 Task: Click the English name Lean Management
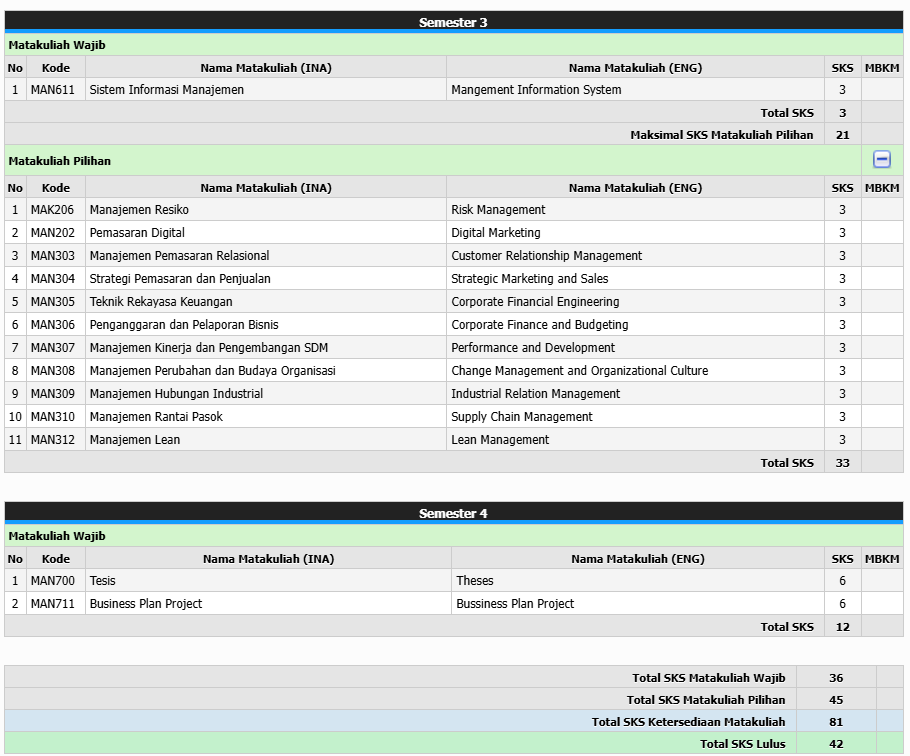tap(500, 440)
